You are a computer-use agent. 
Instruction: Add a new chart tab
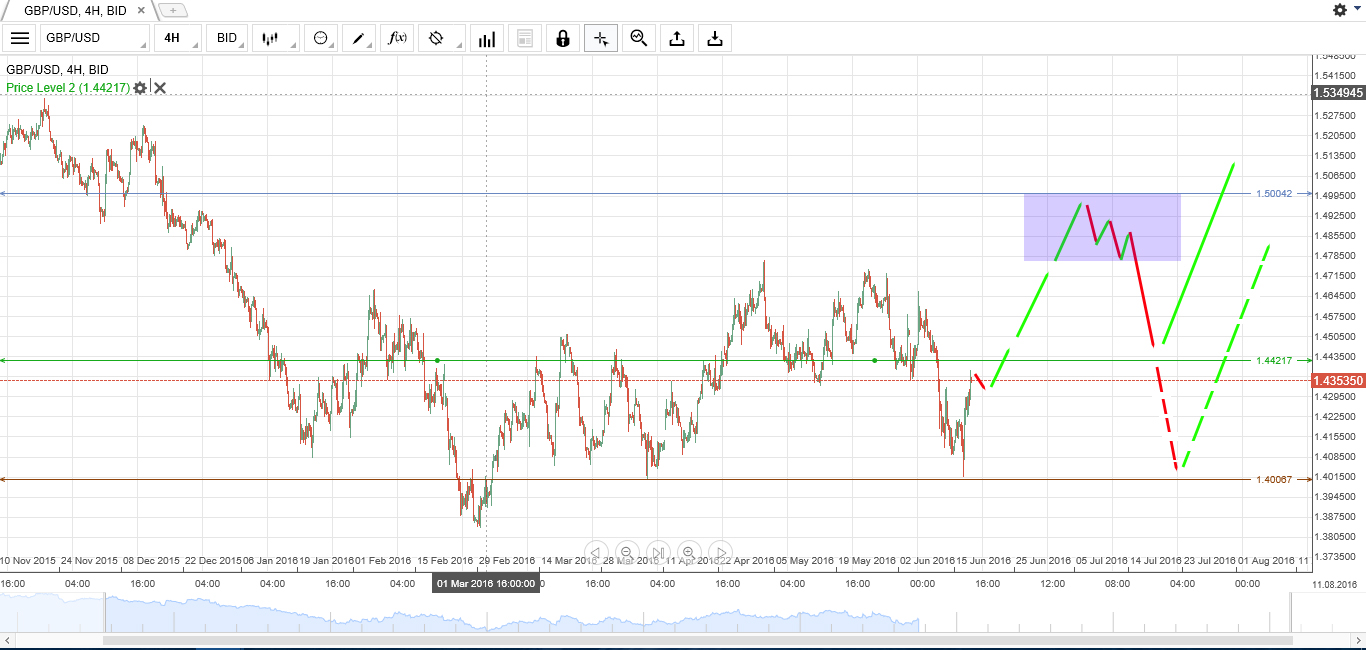click(173, 10)
